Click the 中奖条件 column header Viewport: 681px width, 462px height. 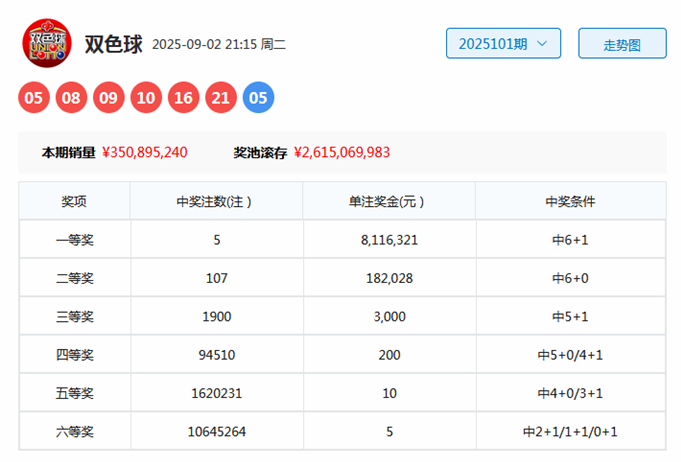pyautogui.click(x=570, y=201)
